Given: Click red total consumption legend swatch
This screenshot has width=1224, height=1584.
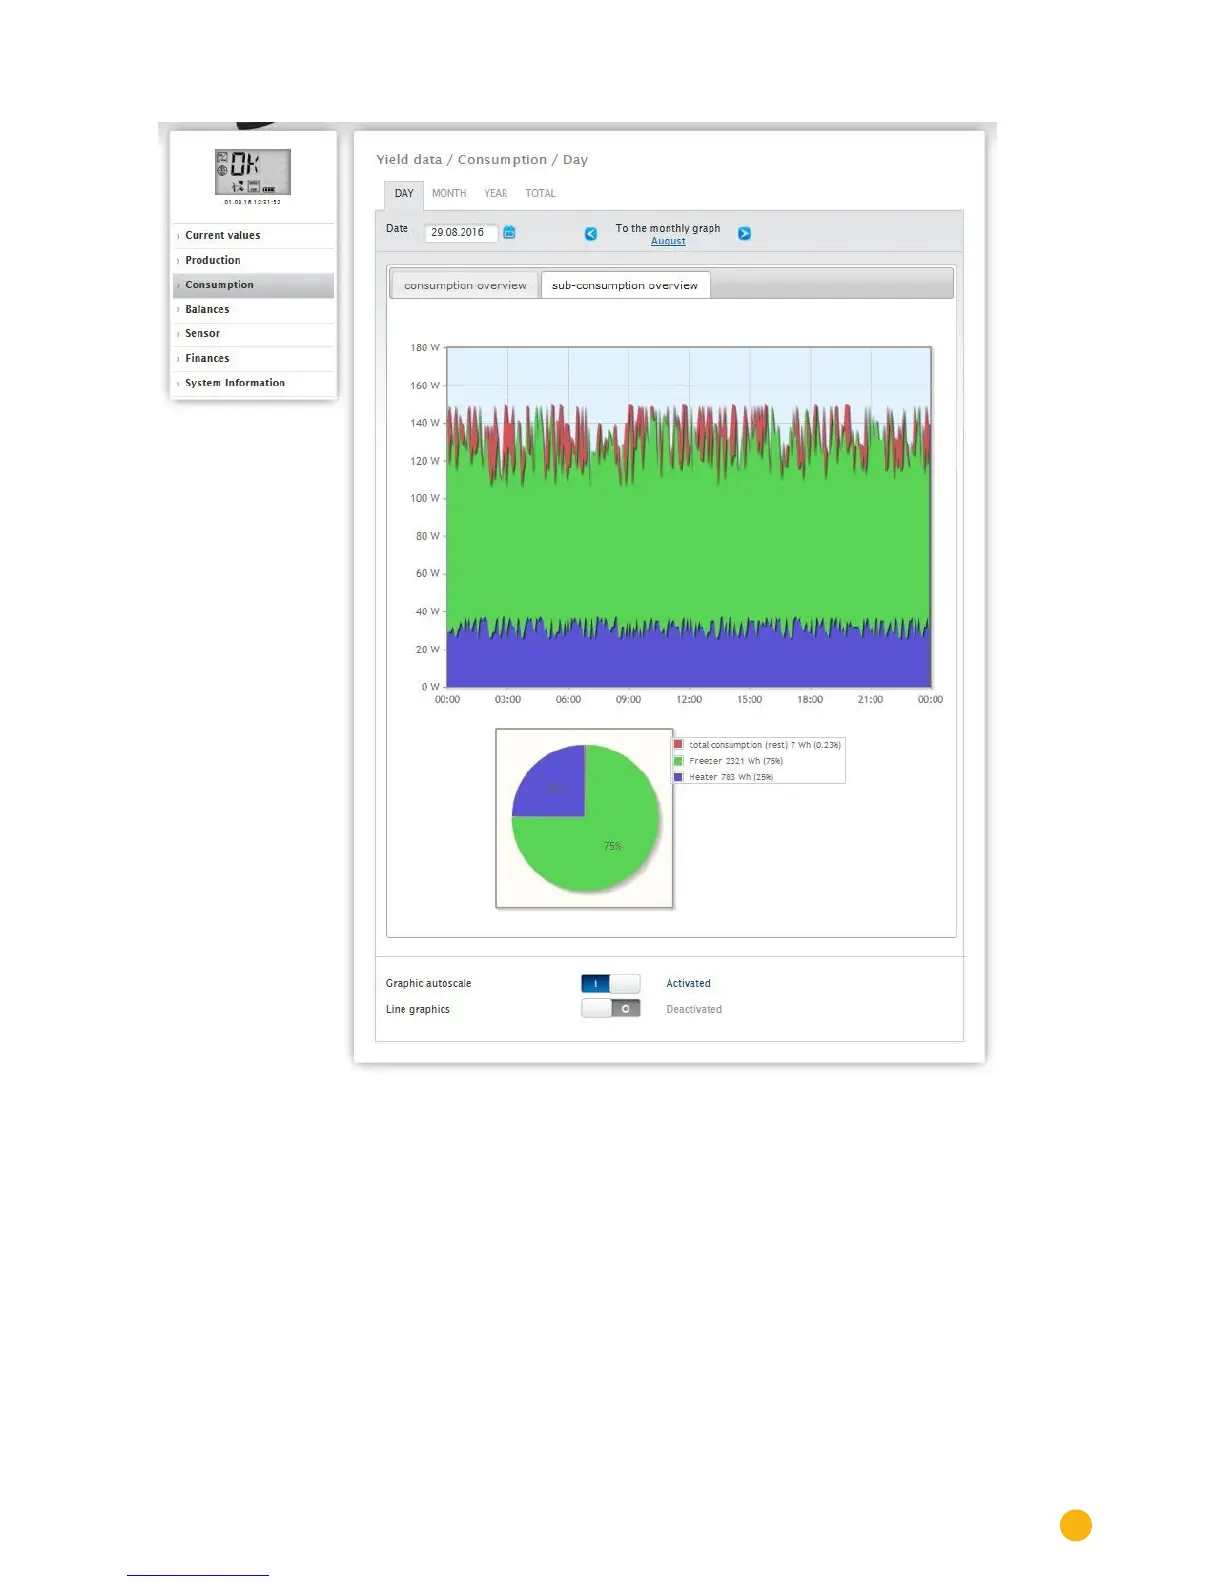Looking at the screenshot, I should (x=679, y=745).
